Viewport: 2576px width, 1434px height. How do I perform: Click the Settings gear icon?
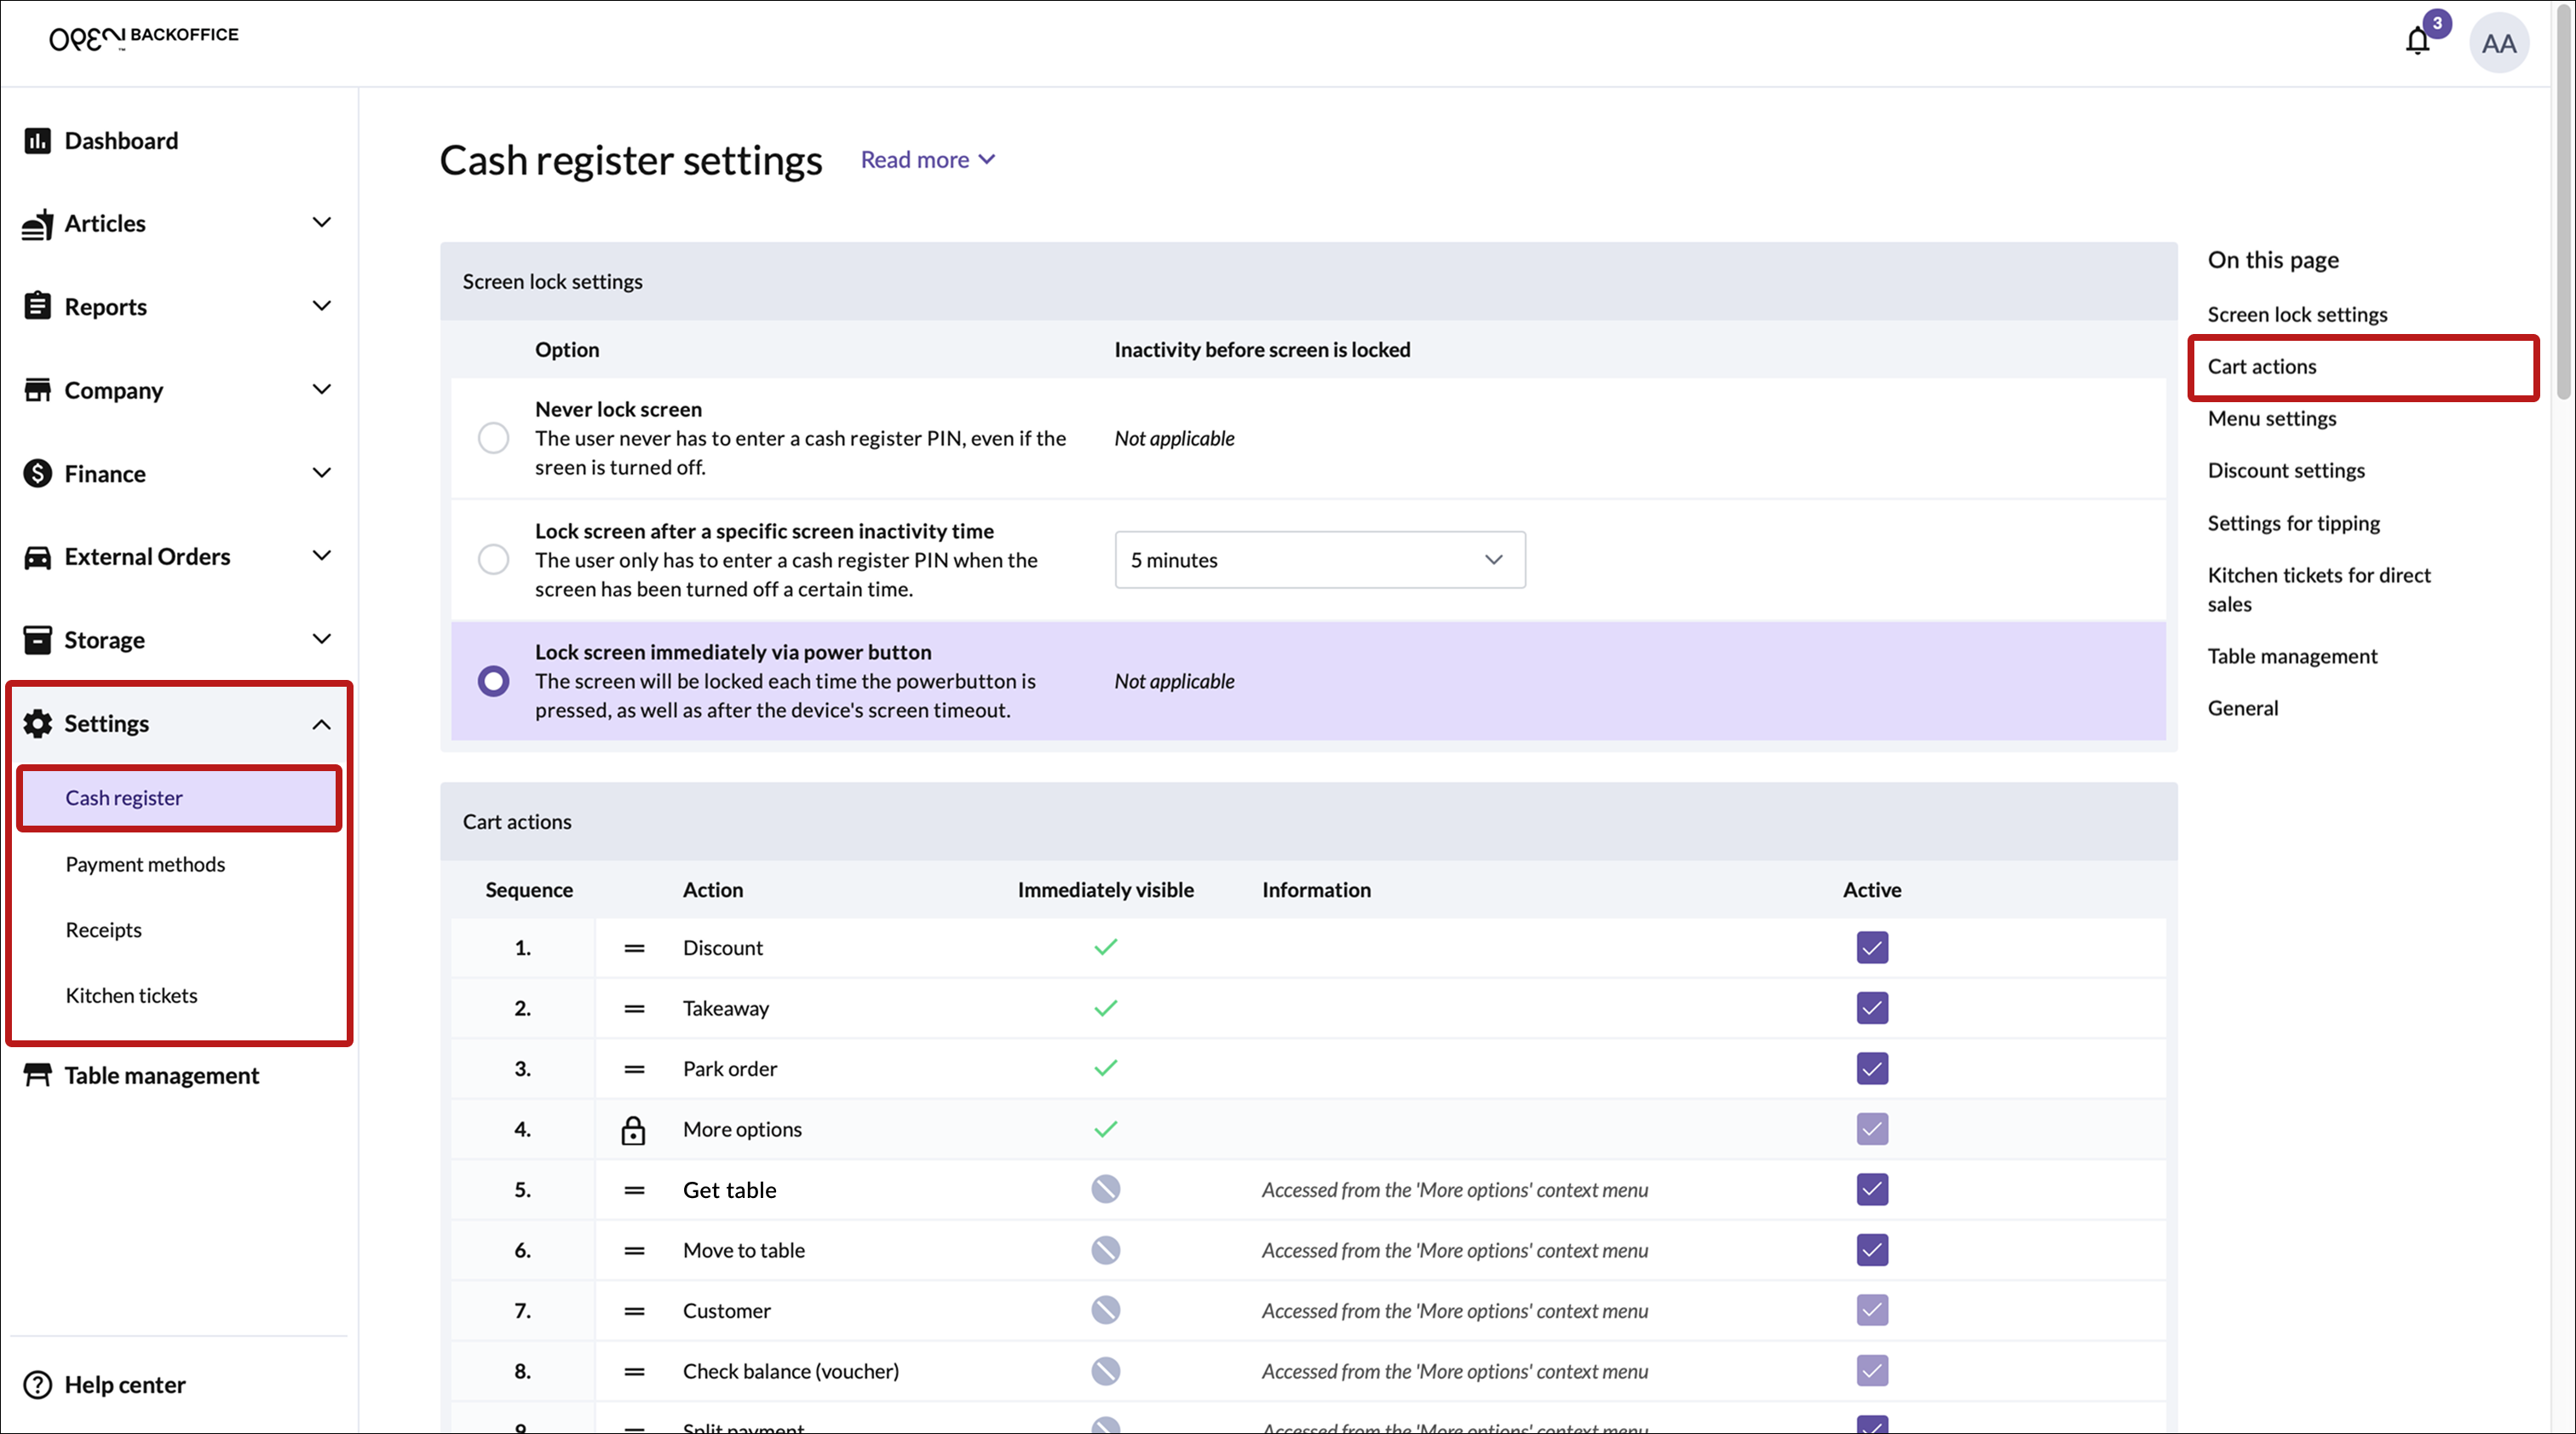(x=37, y=723)
